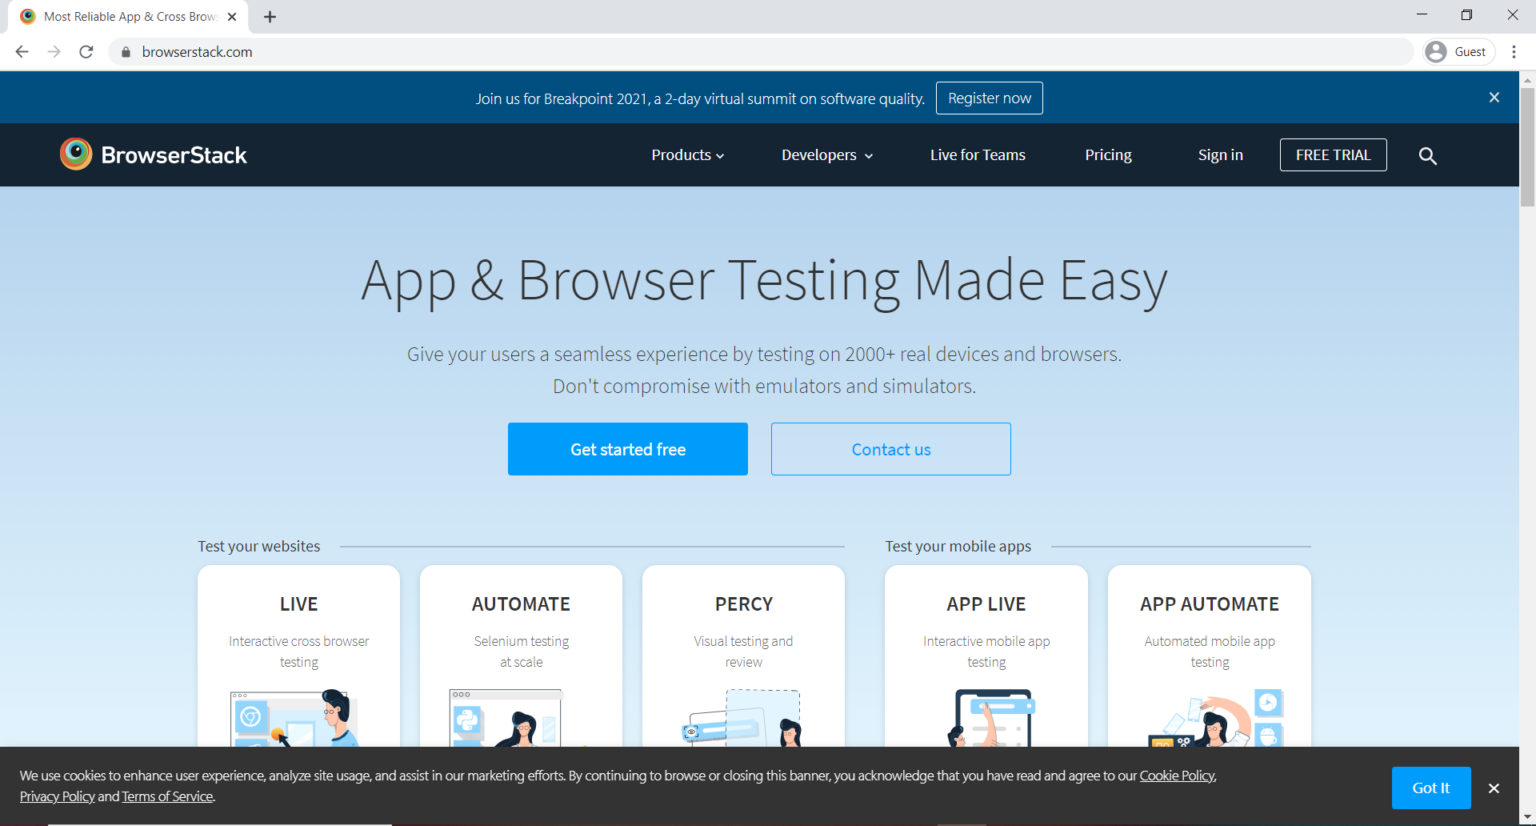Close the cookie banner with the X
This screenshot has width=1536, height=826.
1493,789
